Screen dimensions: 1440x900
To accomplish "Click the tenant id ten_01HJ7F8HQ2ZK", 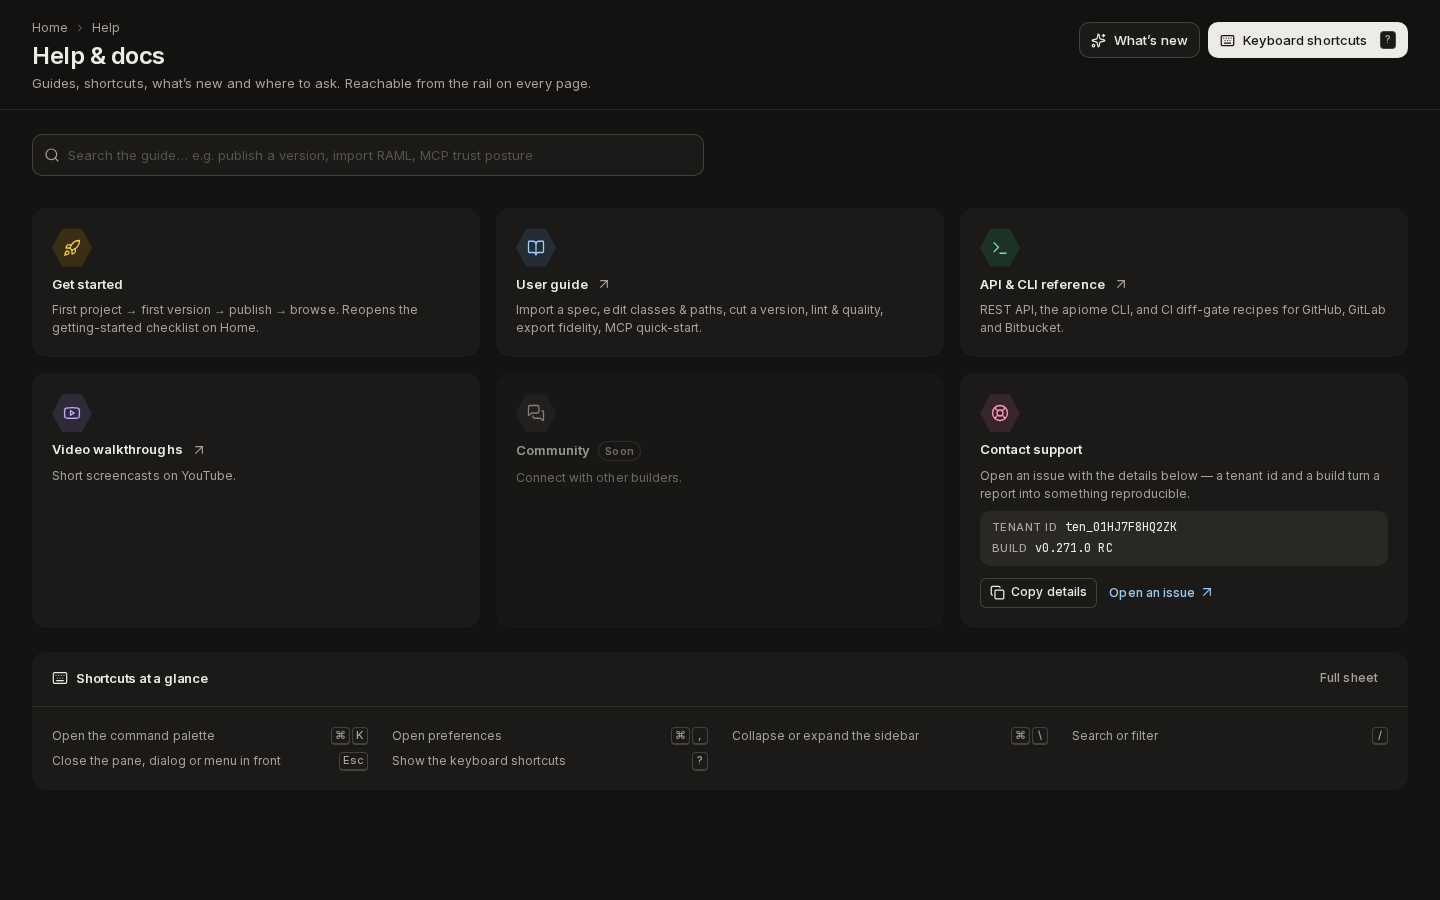I will point(1121,527).
